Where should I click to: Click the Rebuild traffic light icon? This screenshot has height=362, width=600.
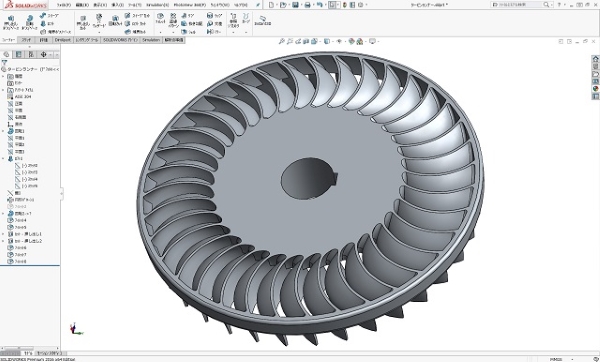[x=345, y=5]
